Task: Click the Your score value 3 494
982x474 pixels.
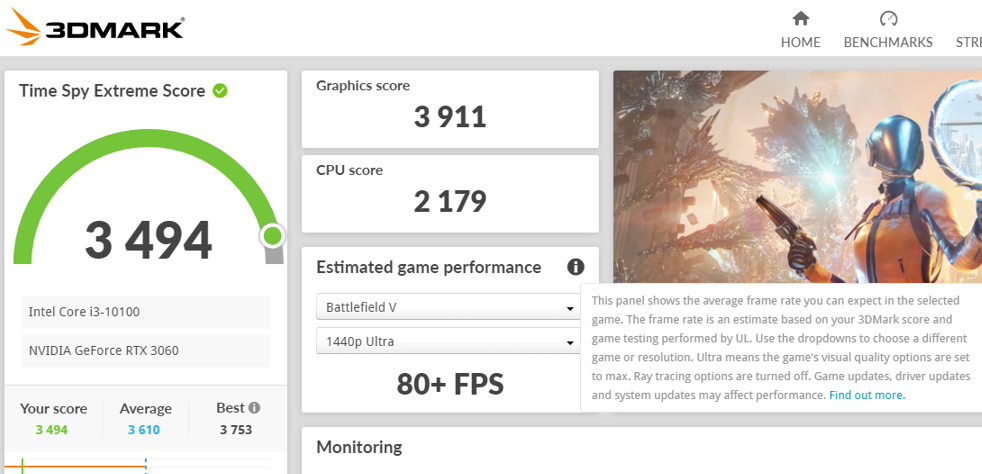Action: click(51, 430)
